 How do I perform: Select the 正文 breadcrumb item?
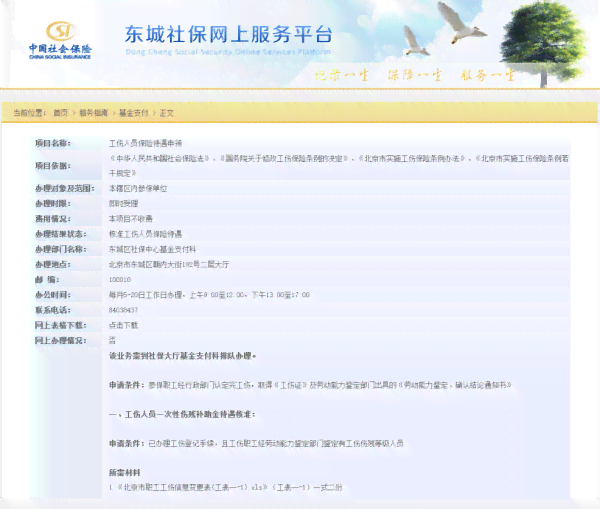pos(166,113)
